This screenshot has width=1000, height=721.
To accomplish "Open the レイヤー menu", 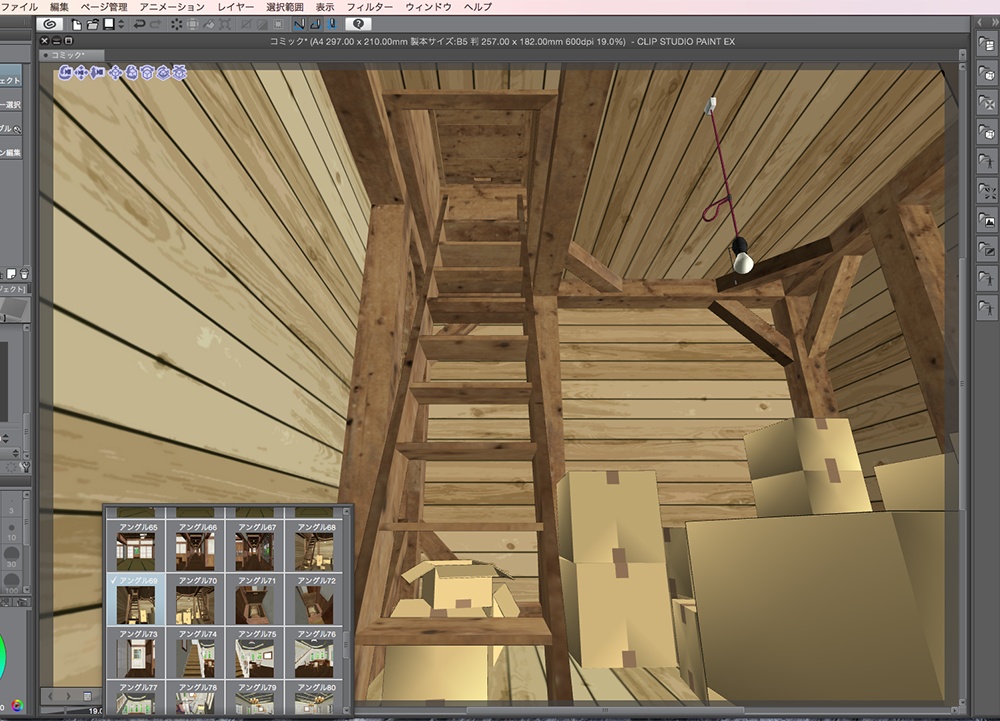I will click(x=235, y=7).
